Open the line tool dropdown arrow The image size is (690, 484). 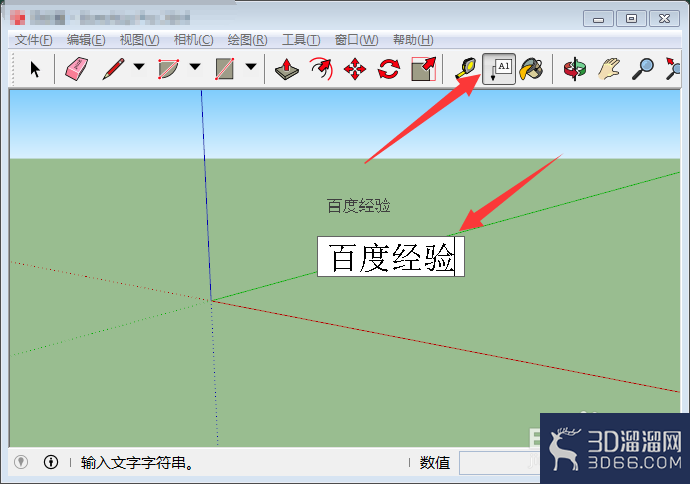tap(139, 67)
